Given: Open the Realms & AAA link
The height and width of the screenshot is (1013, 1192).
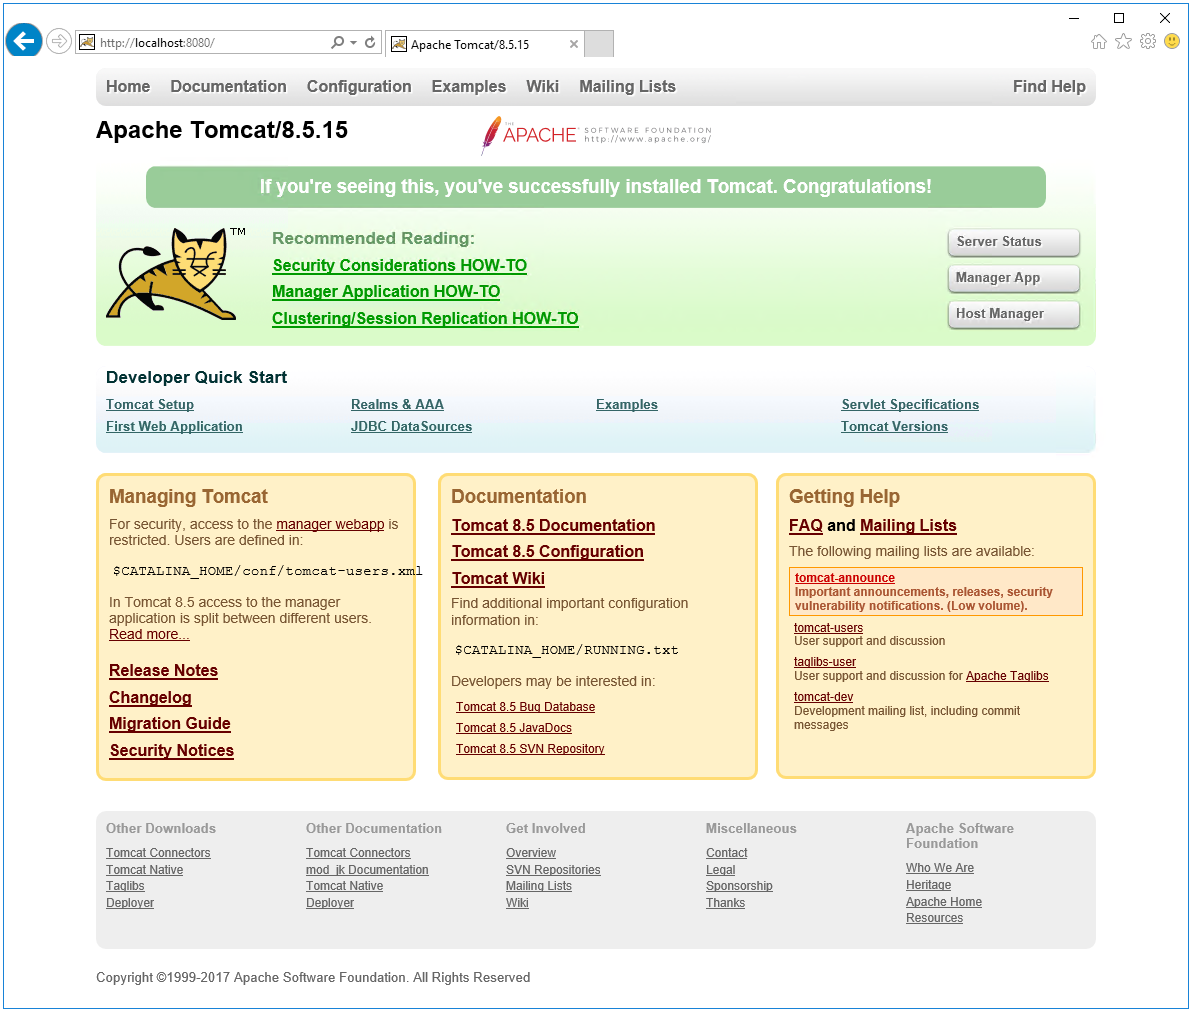Looking at the screenshot, I should (397, 405).
